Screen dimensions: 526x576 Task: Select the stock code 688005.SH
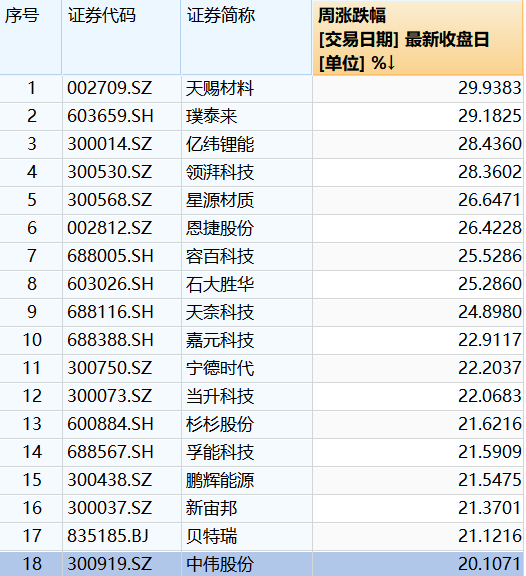click(110, 256)
